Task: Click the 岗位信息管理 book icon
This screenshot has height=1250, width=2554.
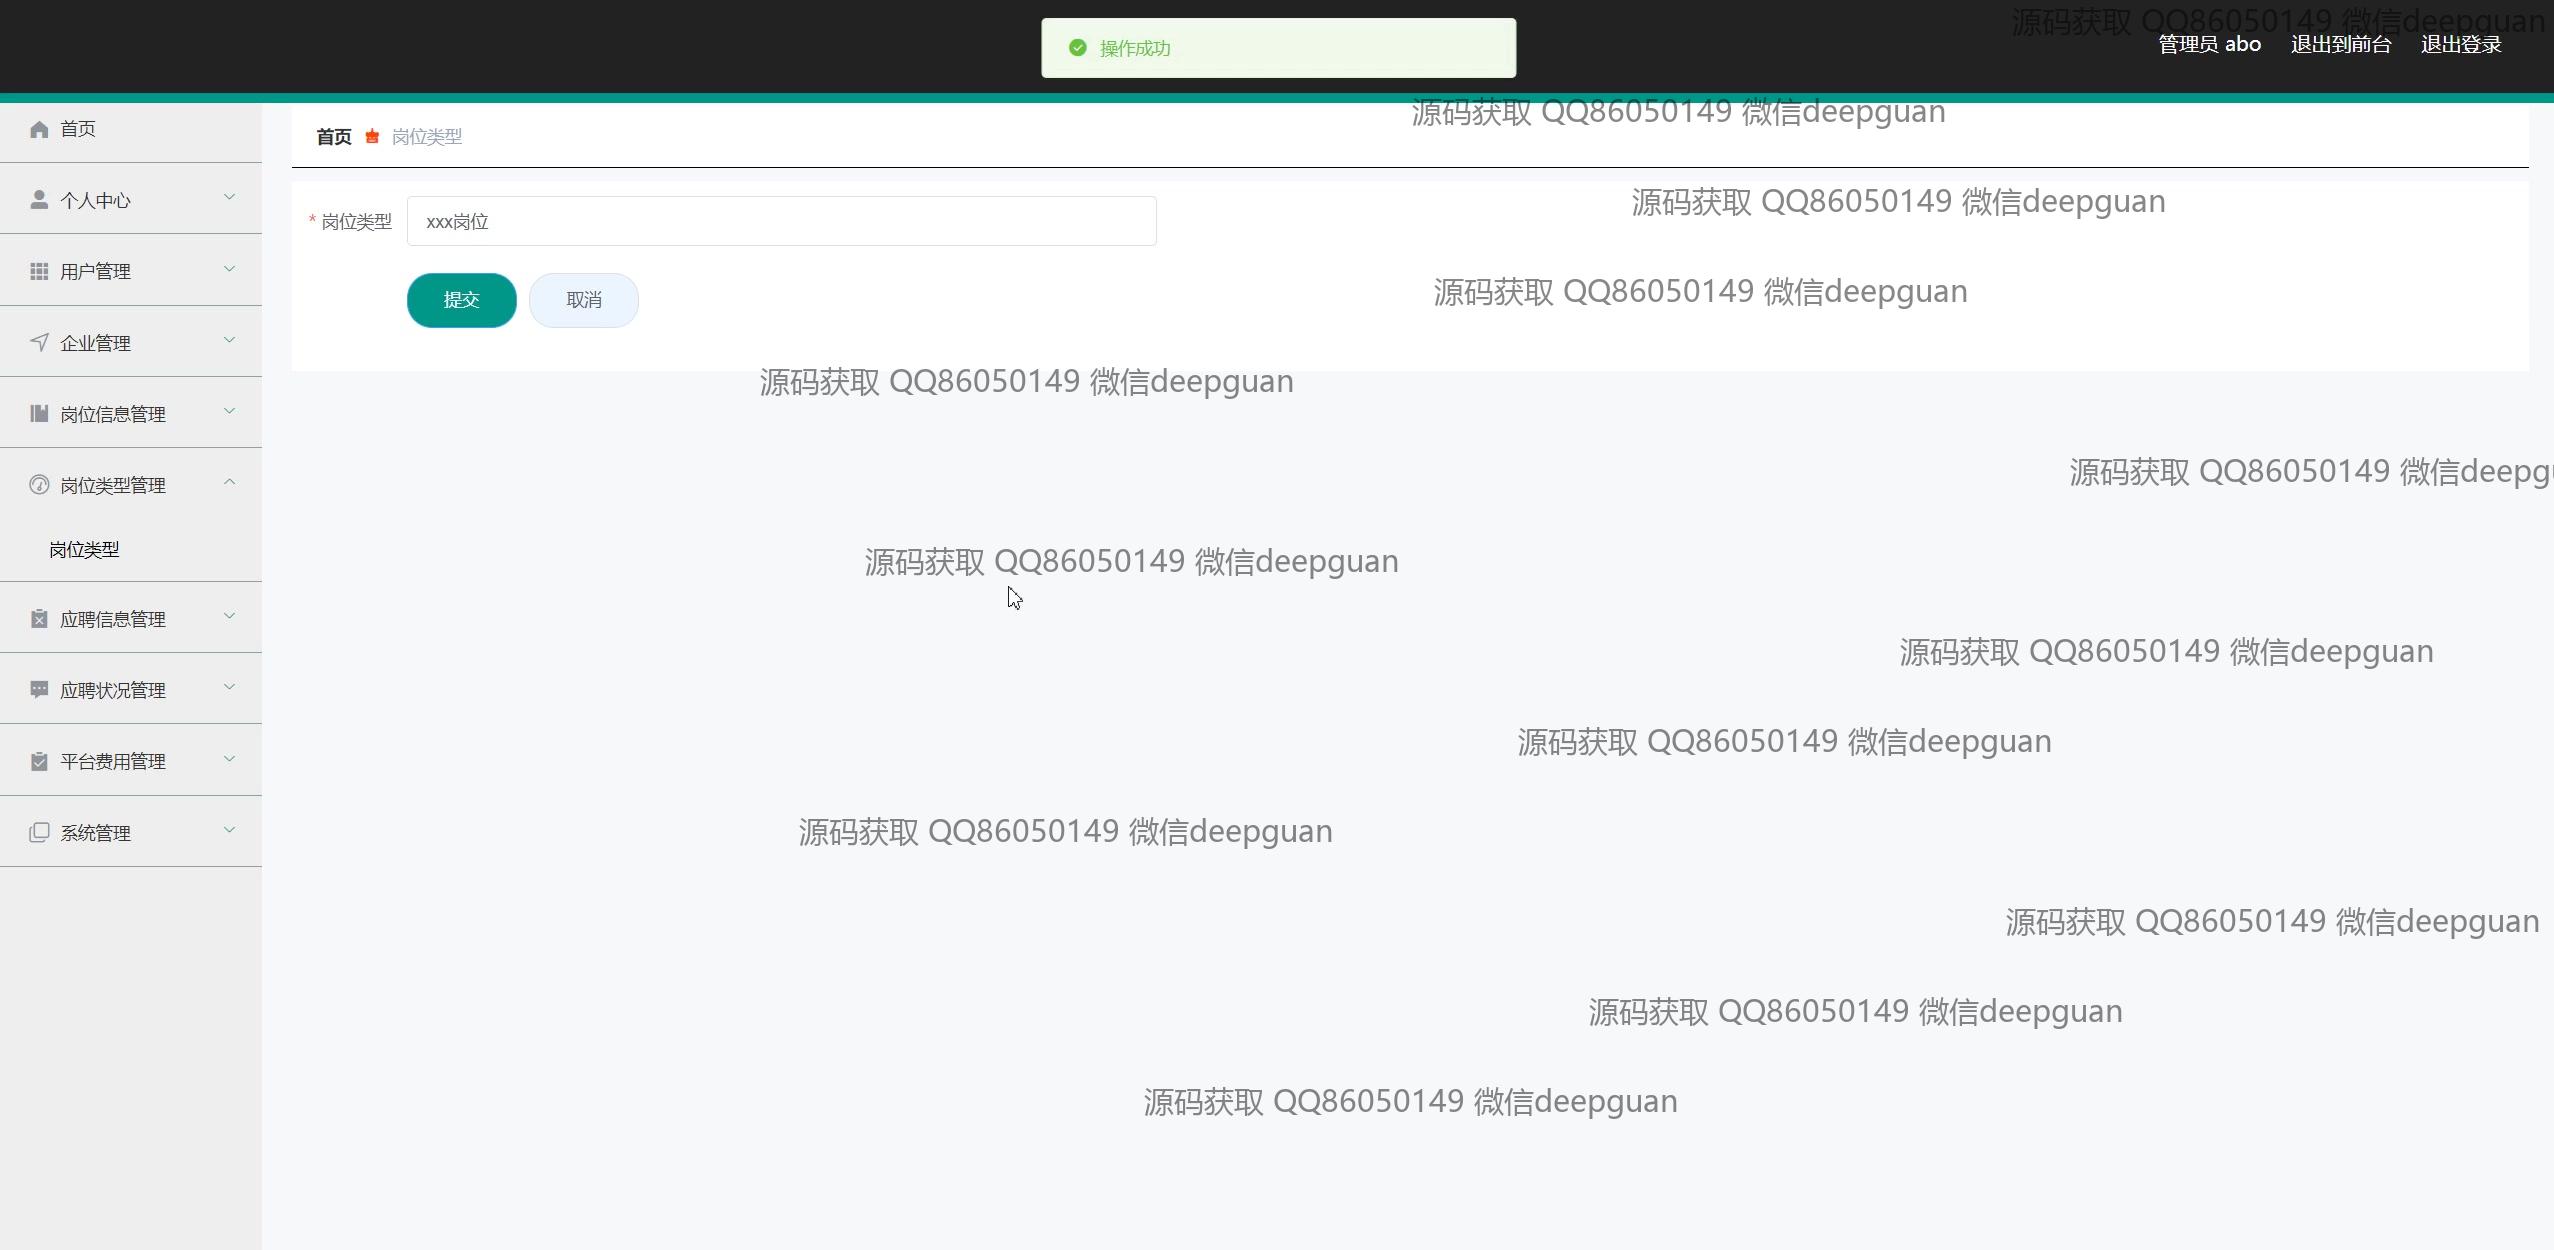Action: click(x=39, y=414)
